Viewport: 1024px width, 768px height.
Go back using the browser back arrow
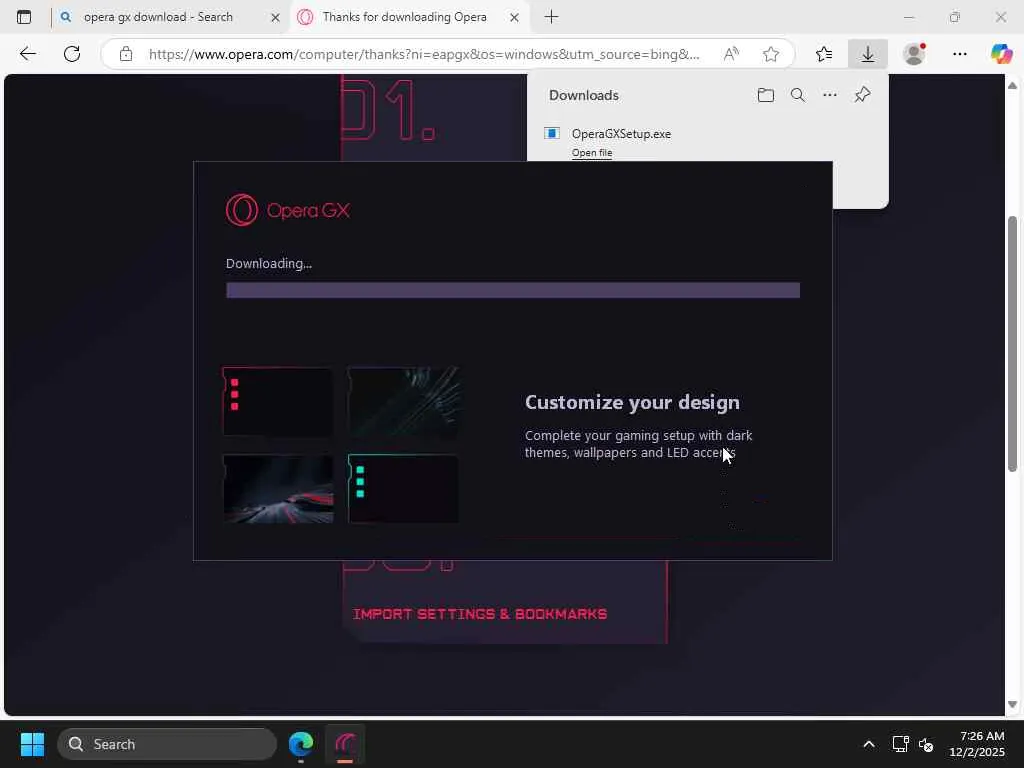pos(27,54)
